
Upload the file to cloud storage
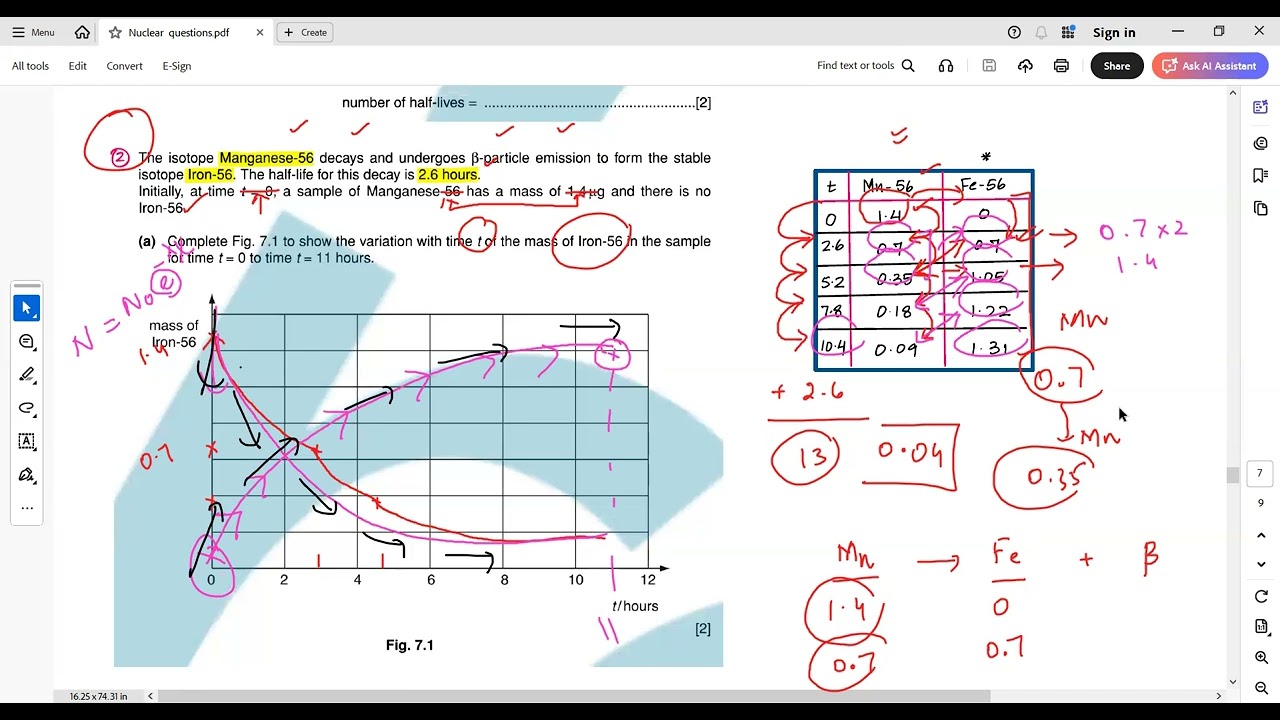tap(1025, 66)
